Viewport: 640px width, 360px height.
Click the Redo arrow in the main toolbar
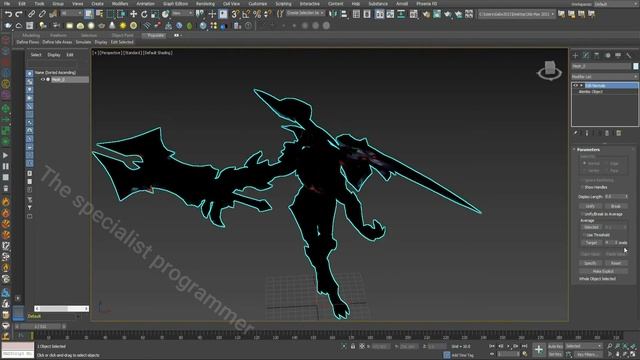[x=19, y=14]
